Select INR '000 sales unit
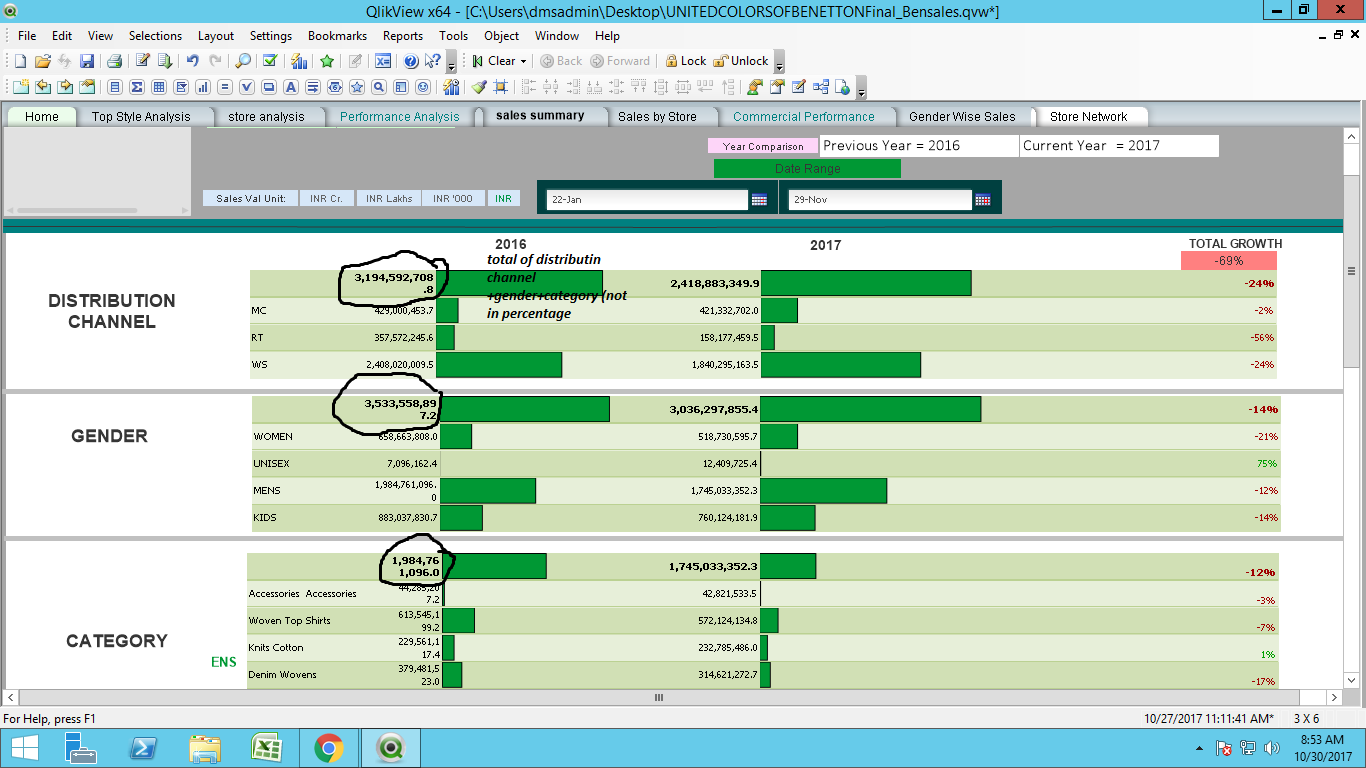 pos(453,198)
